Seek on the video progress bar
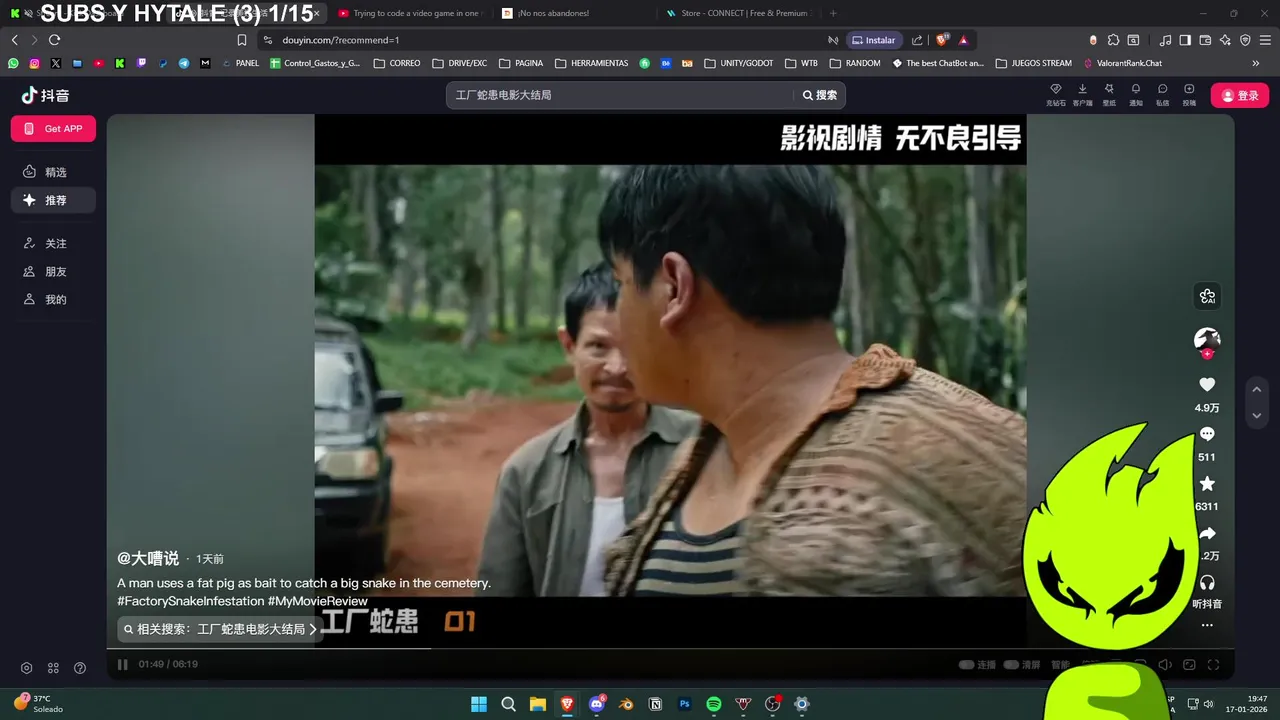This screenshot has width=1280, height=720. click(670, 649)
